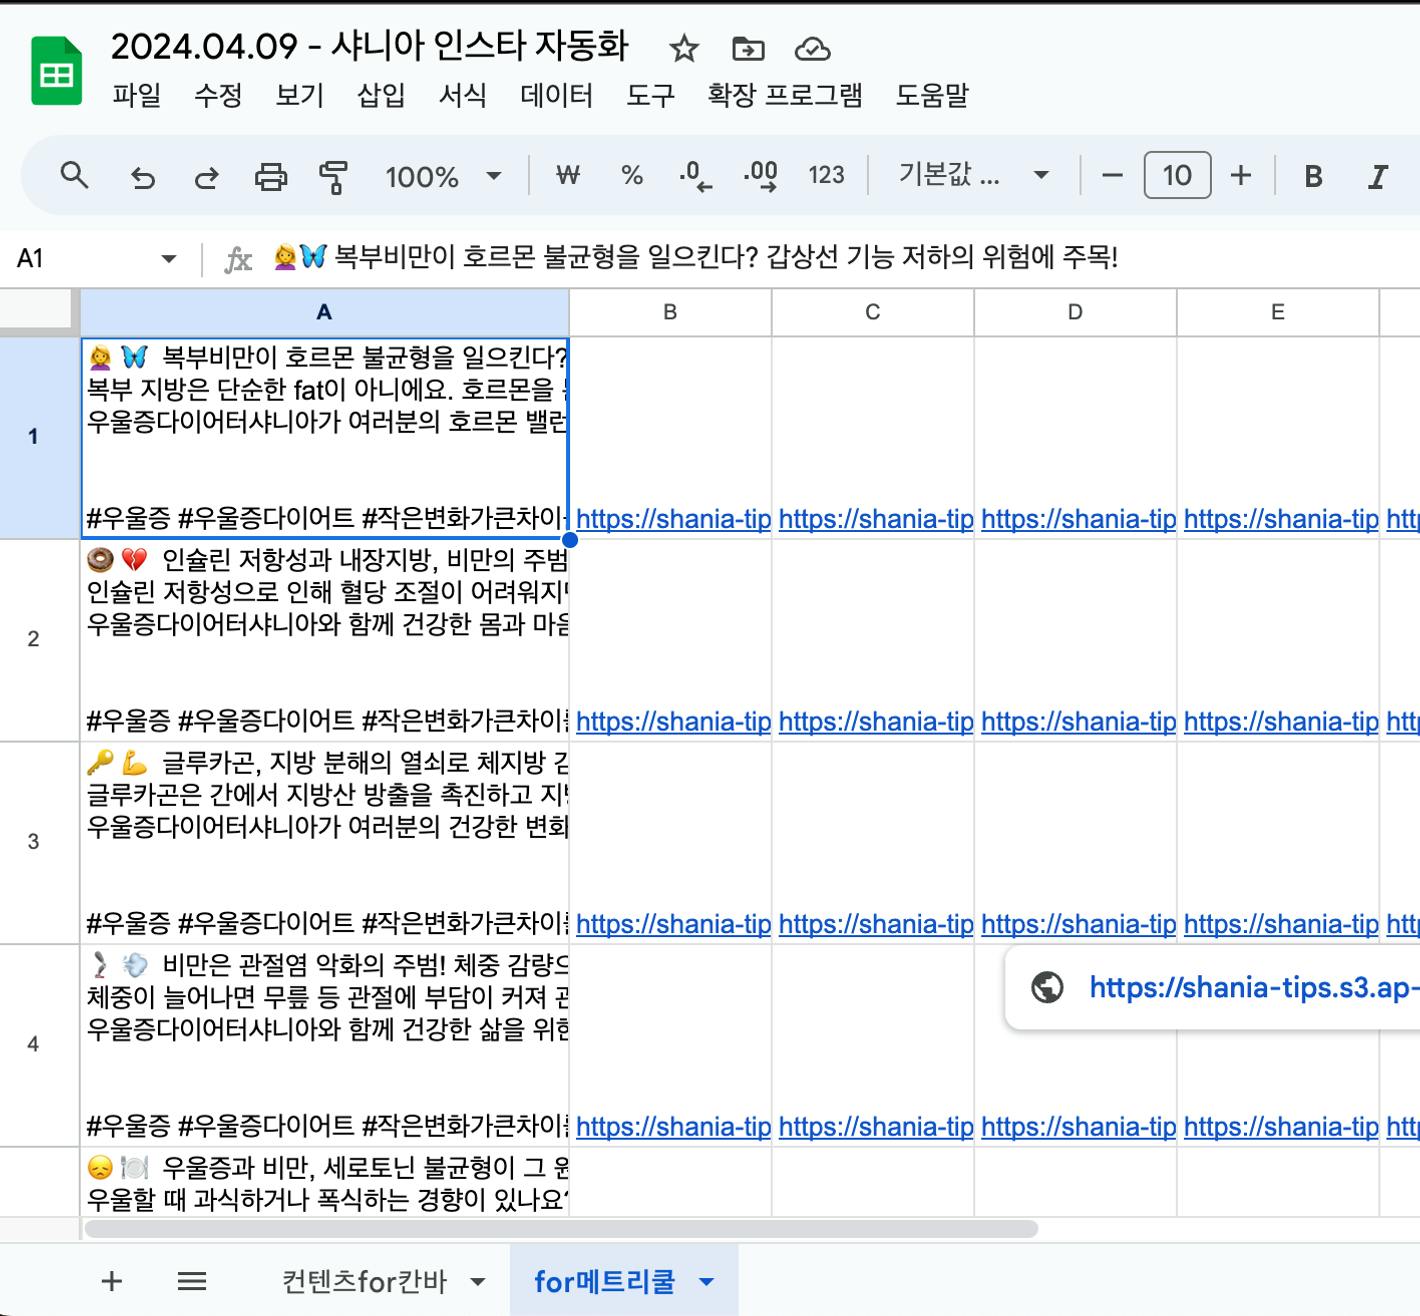
Task: Select column B header
Action: click(x=670, y=312)
